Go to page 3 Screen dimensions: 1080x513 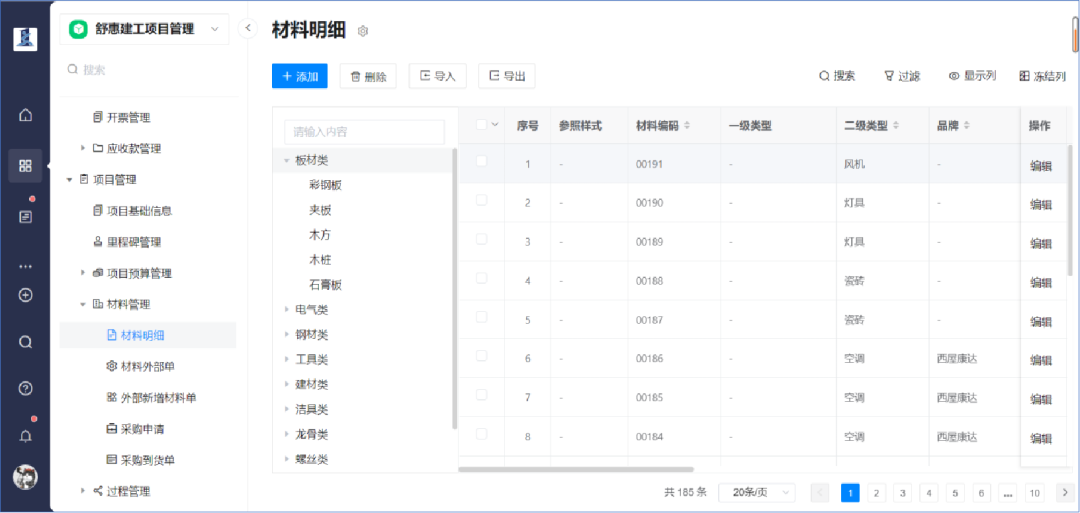pyautogui.click(x=902, y=492)
